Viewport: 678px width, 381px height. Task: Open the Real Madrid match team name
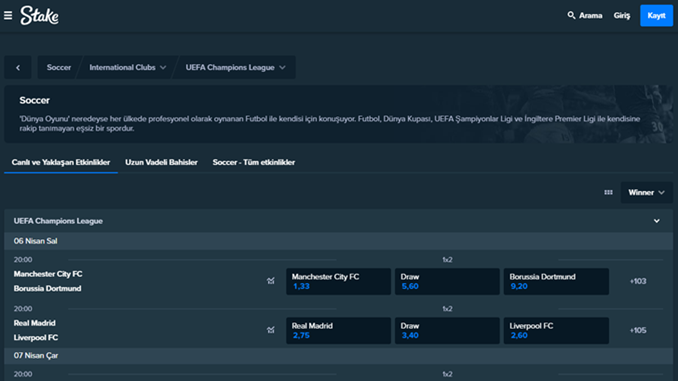tap(35, 323)
